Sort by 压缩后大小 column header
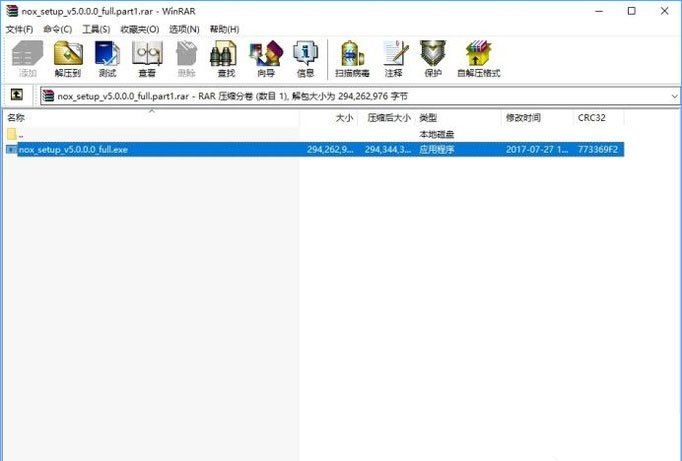Image resolution: width=682 pixels, height=461 pixels. click(386, 117)
